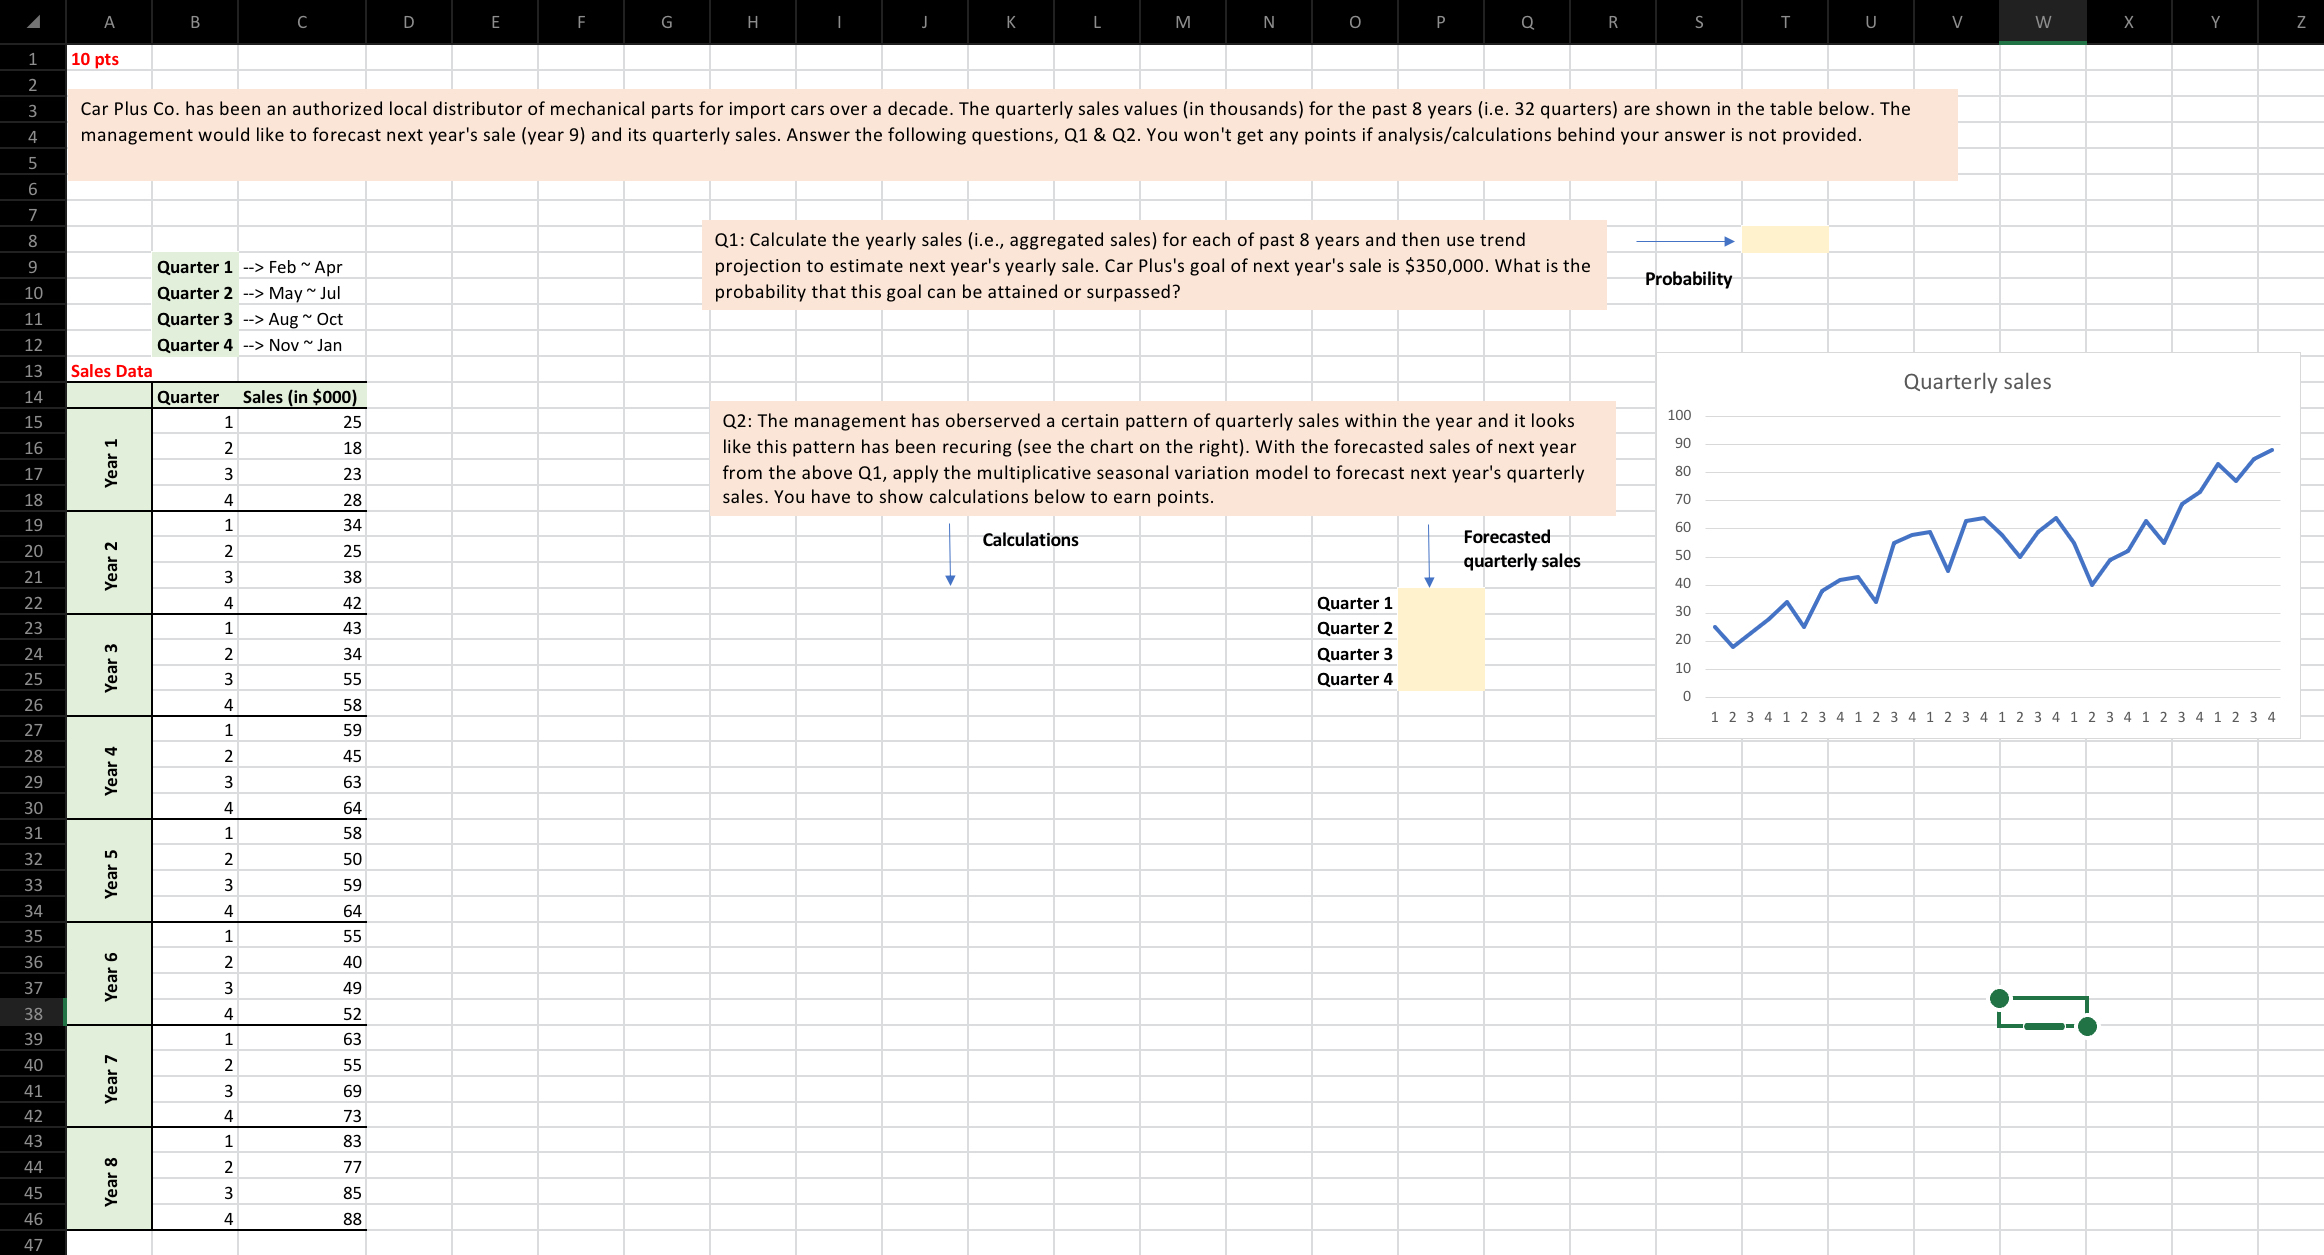Click the Q1 question text box
2324x1255 pixels.
coord(1153,266)
